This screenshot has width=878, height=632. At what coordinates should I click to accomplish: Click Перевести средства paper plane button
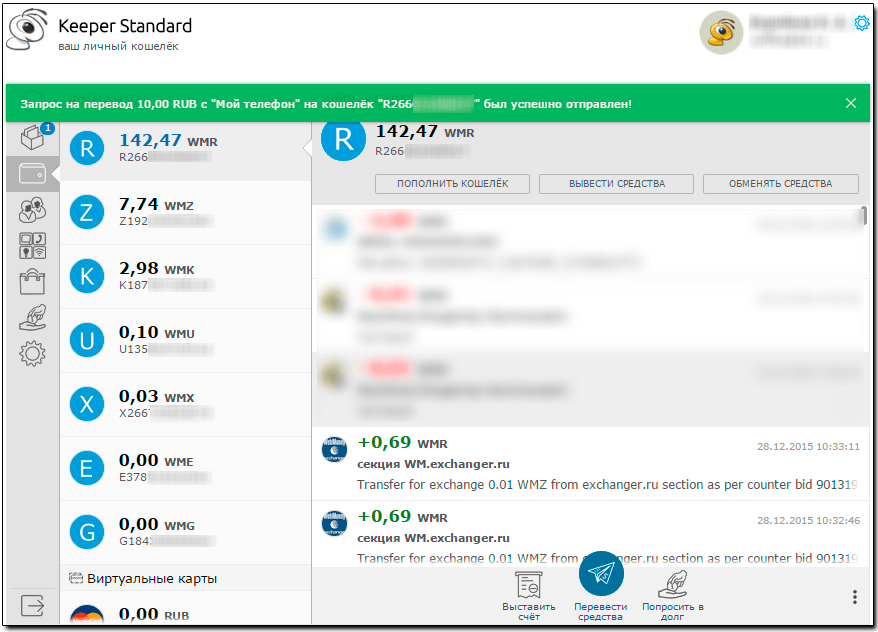coord(601,573)
